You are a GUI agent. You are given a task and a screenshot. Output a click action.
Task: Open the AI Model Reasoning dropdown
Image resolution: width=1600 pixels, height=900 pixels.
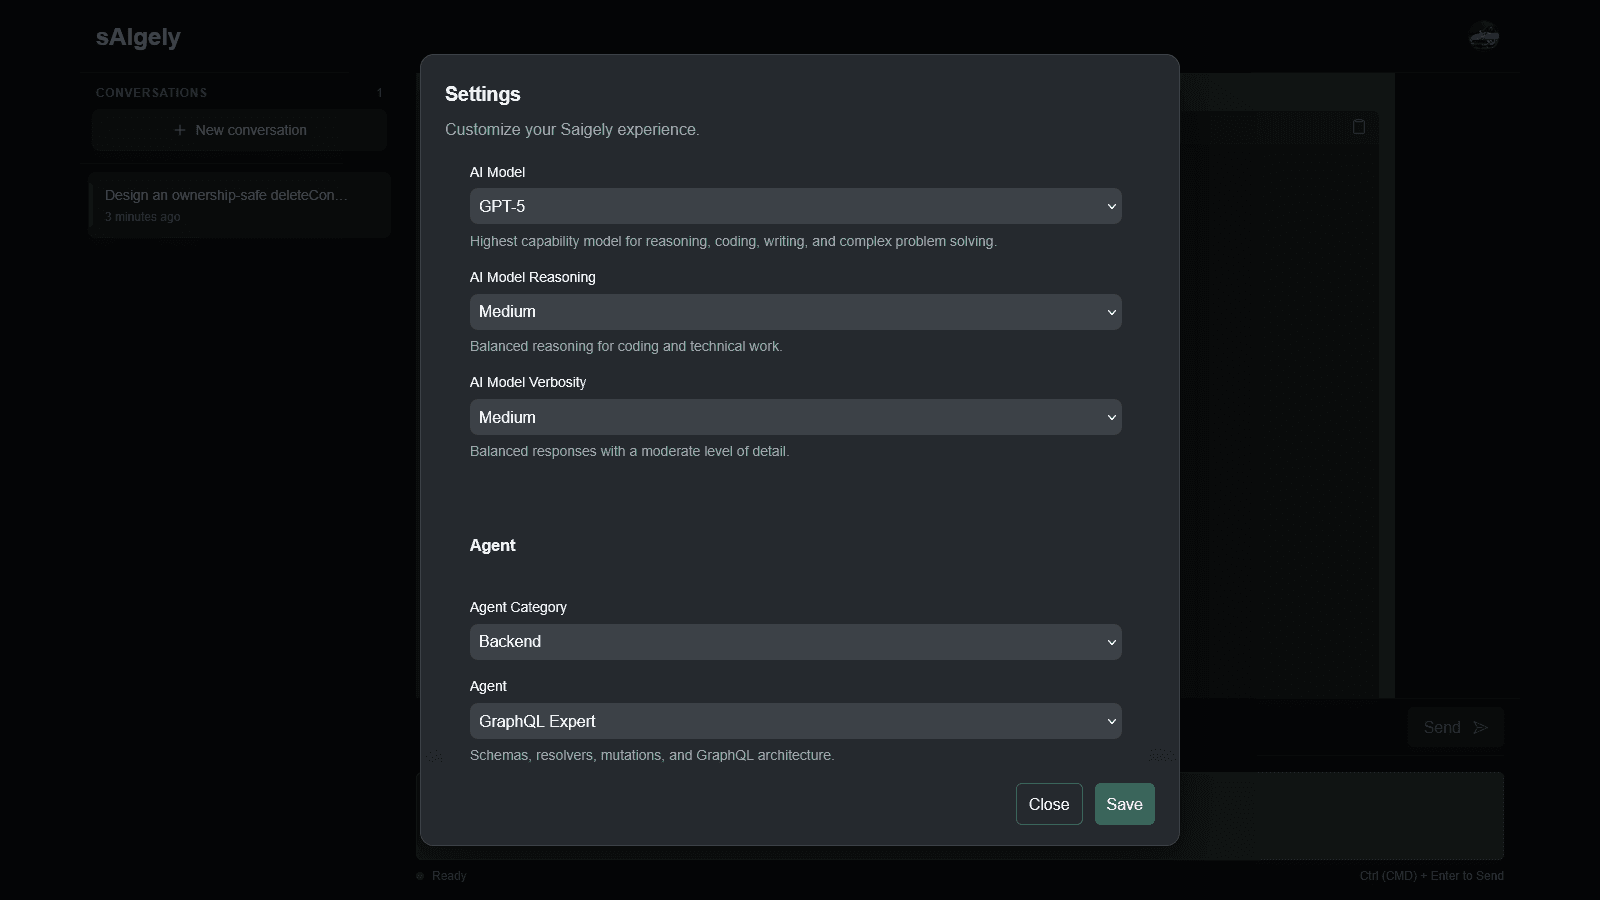point(795,312)
